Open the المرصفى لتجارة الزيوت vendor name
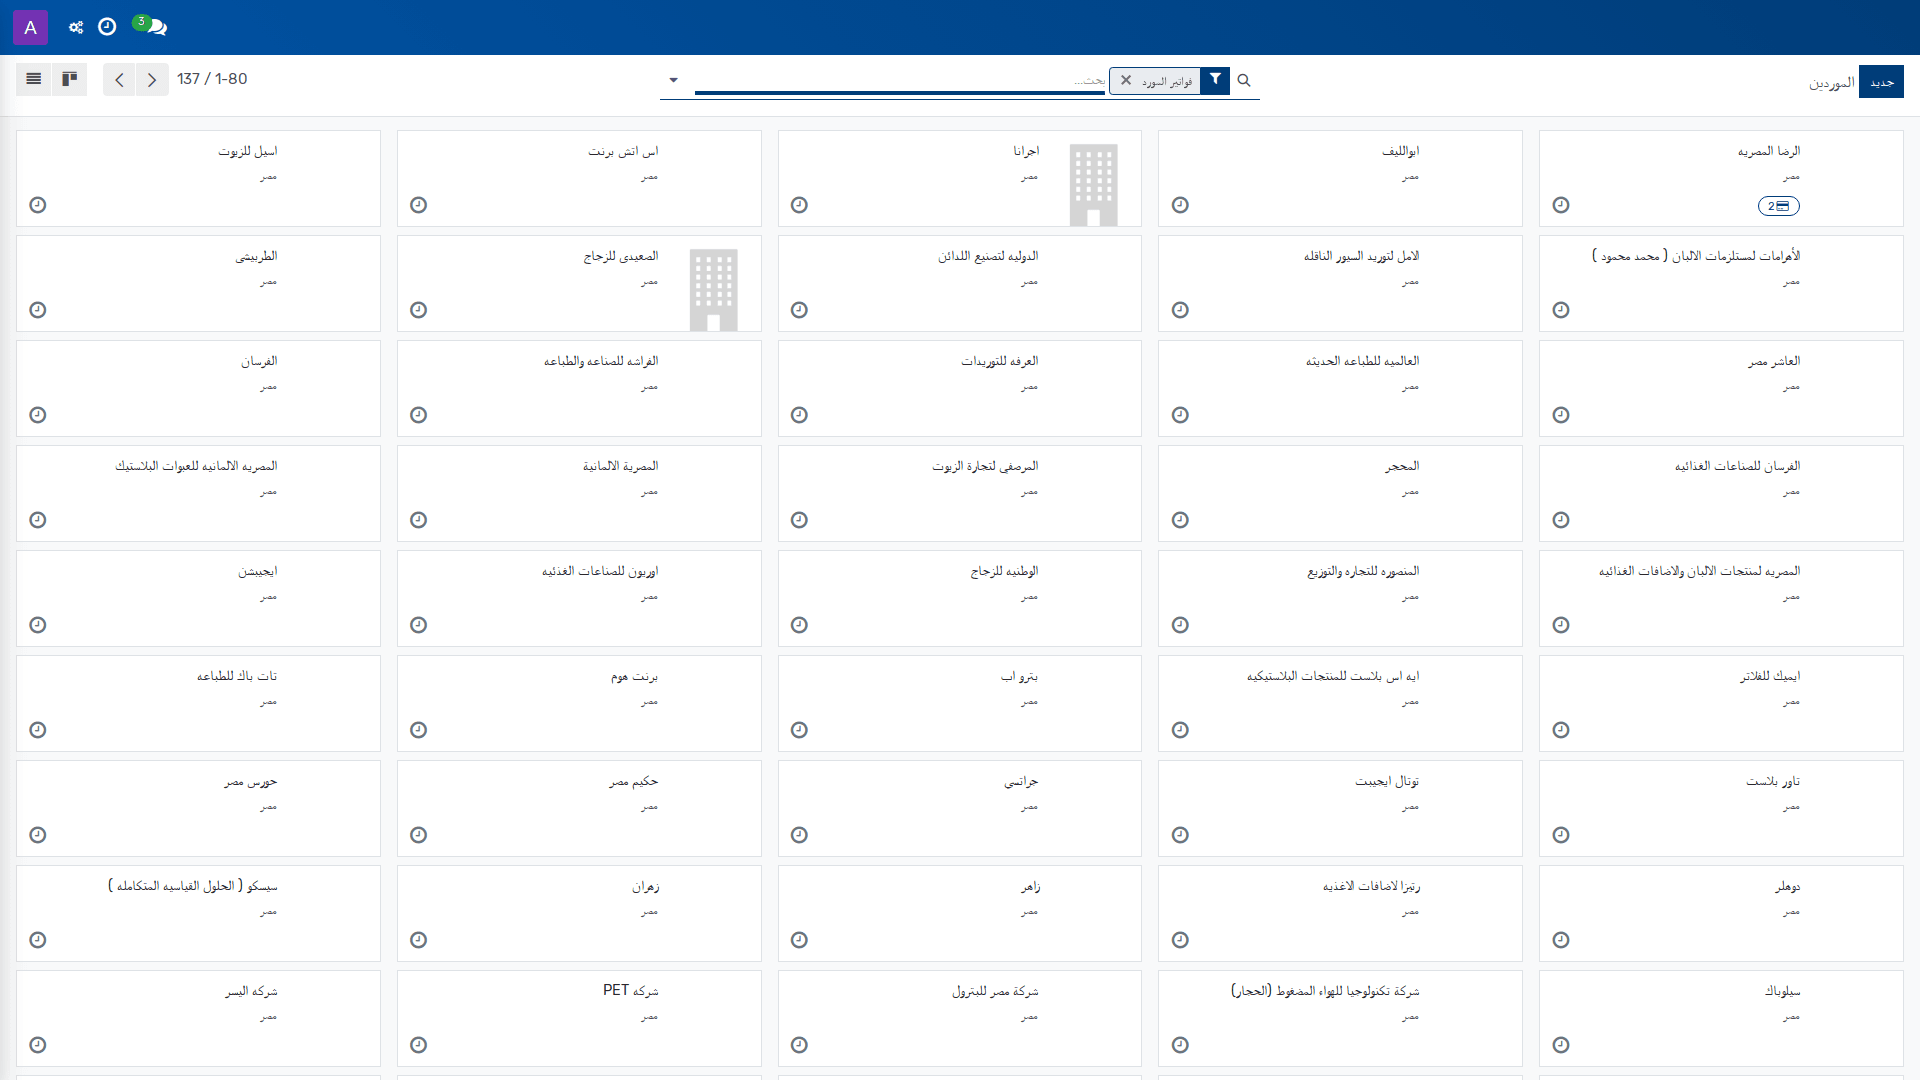The width and height of the screenshot is (1920, 1080). [985, 466]
